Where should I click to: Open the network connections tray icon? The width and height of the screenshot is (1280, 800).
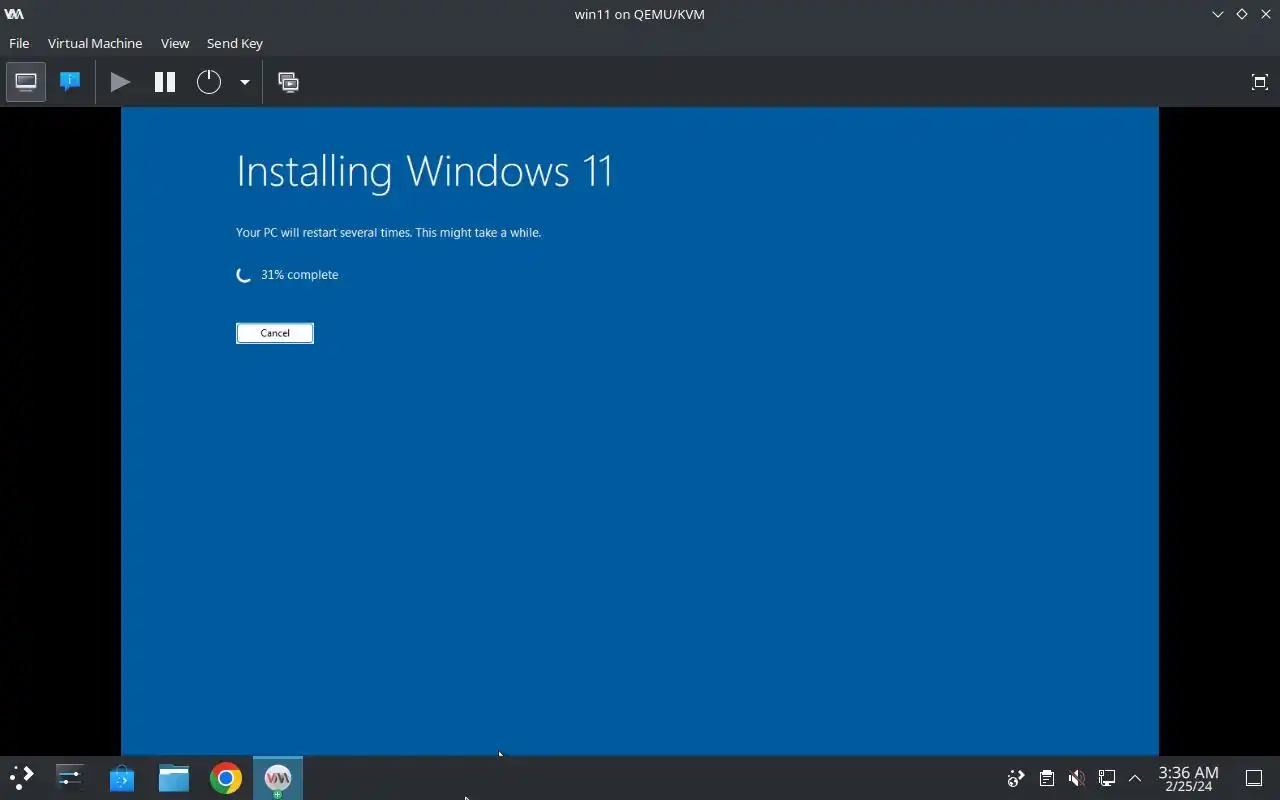click(x=1106, y=778)
